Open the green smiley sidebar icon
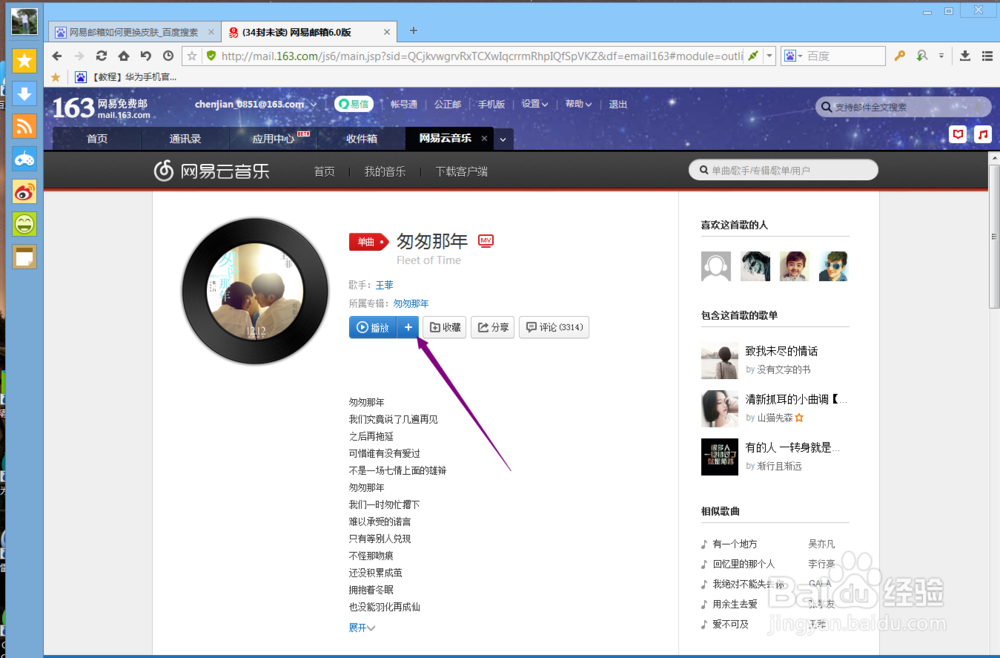 (x=24, y=224)
